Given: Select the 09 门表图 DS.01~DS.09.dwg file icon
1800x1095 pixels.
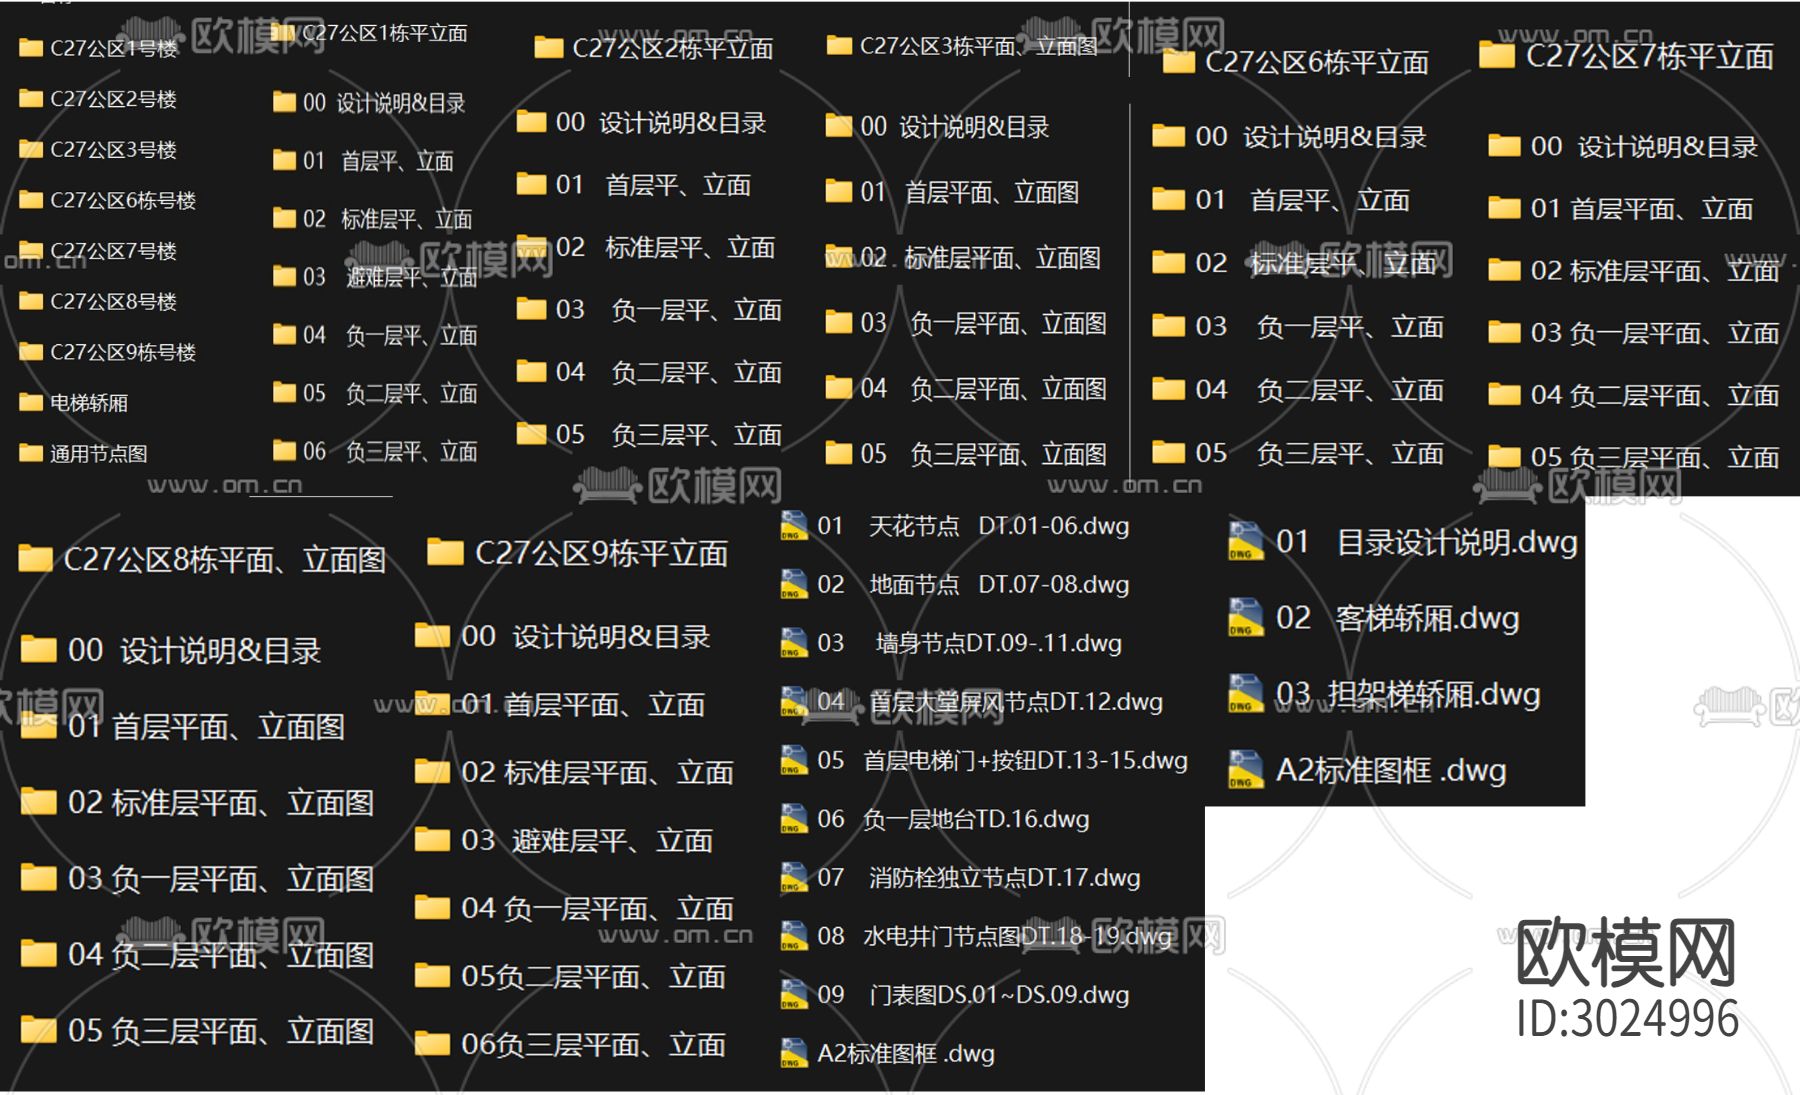Looking at the screenshot, I should coord(794,996).
